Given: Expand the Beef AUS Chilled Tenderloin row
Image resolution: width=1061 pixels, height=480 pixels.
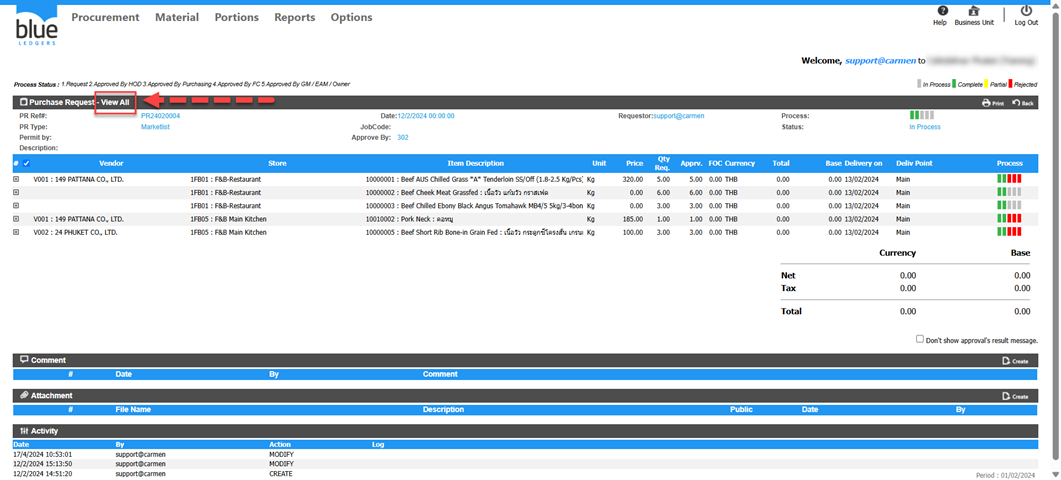Looking at the screenshot, I should [16, 179].
